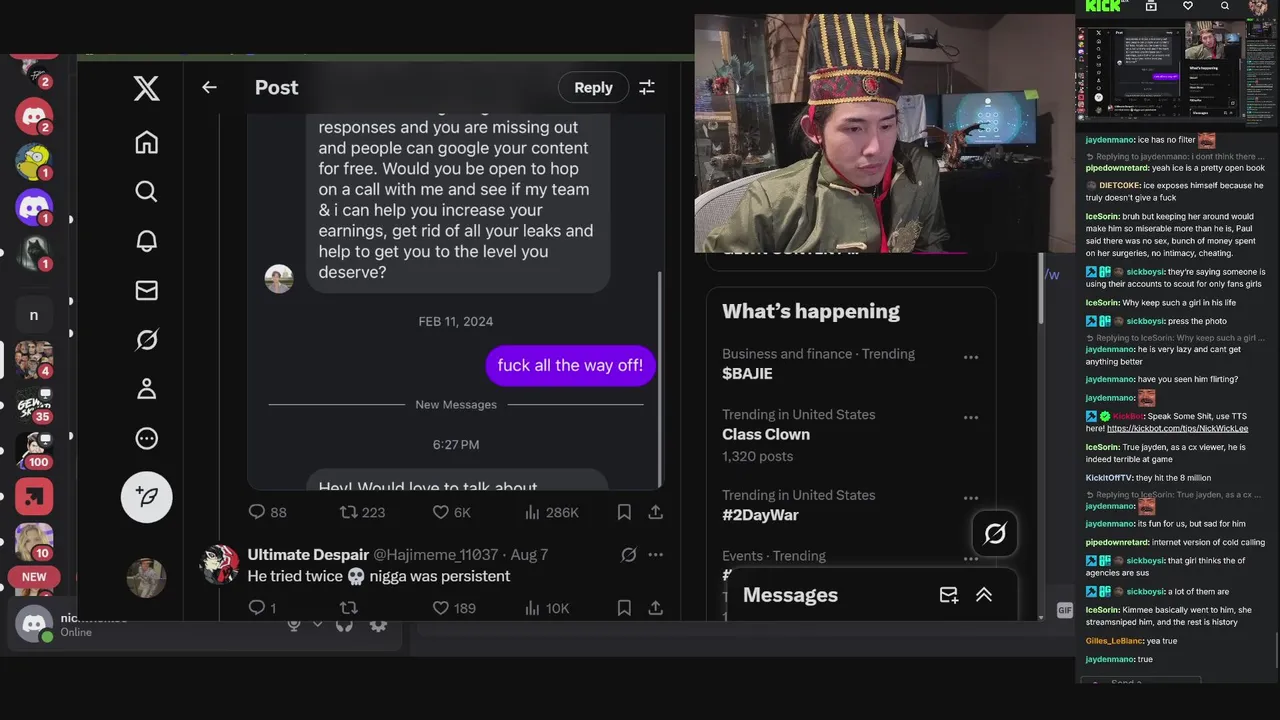
Task: Repost Ultimate Despair's comment
Action: click(349, 608)
